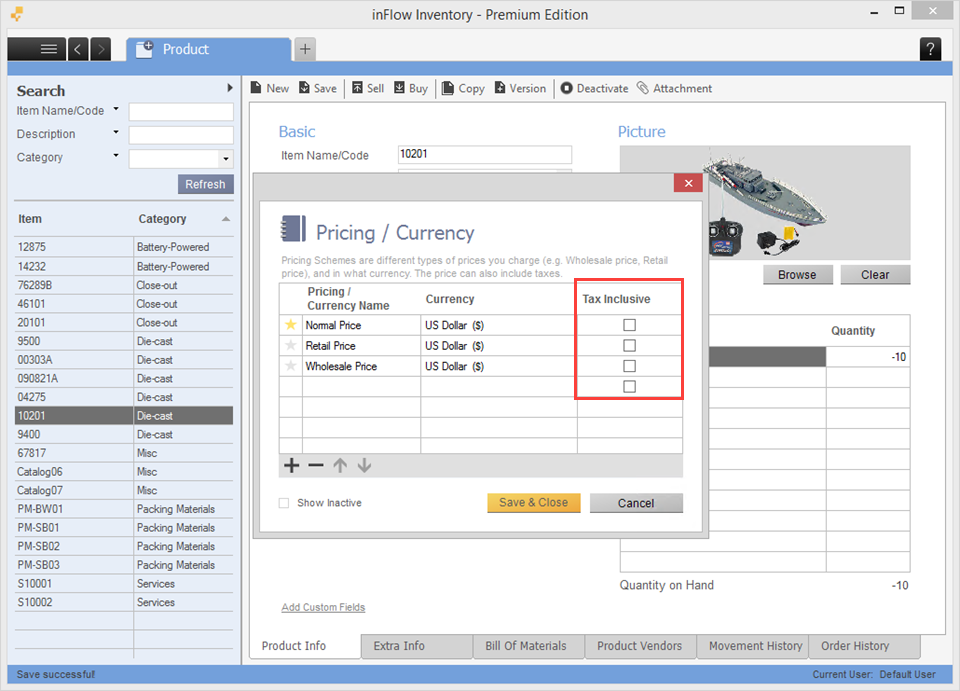This screenshot has width=960, height=691.
Task: Select item 12875 in the list
Action: (124, 247)
